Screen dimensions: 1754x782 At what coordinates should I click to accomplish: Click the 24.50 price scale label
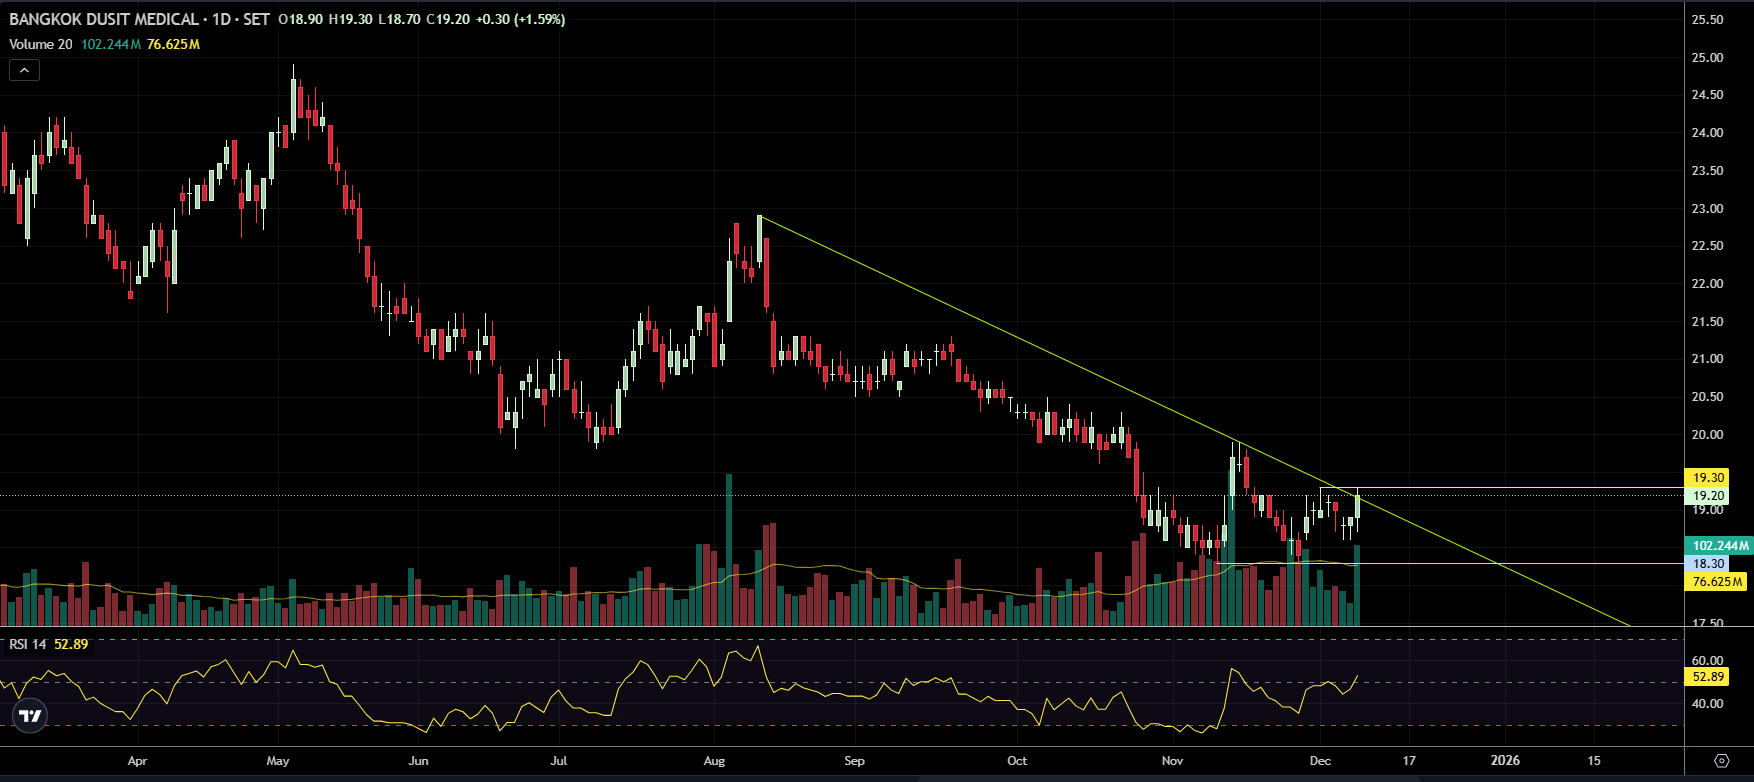[1707, 95]
